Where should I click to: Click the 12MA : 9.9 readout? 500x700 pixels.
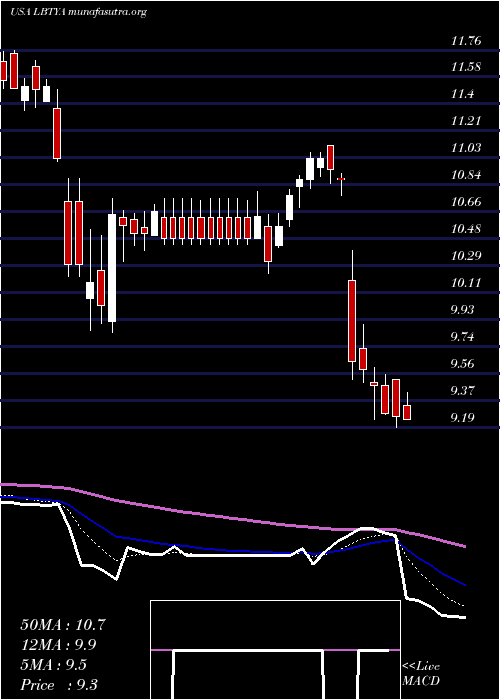tap(58, 645)
